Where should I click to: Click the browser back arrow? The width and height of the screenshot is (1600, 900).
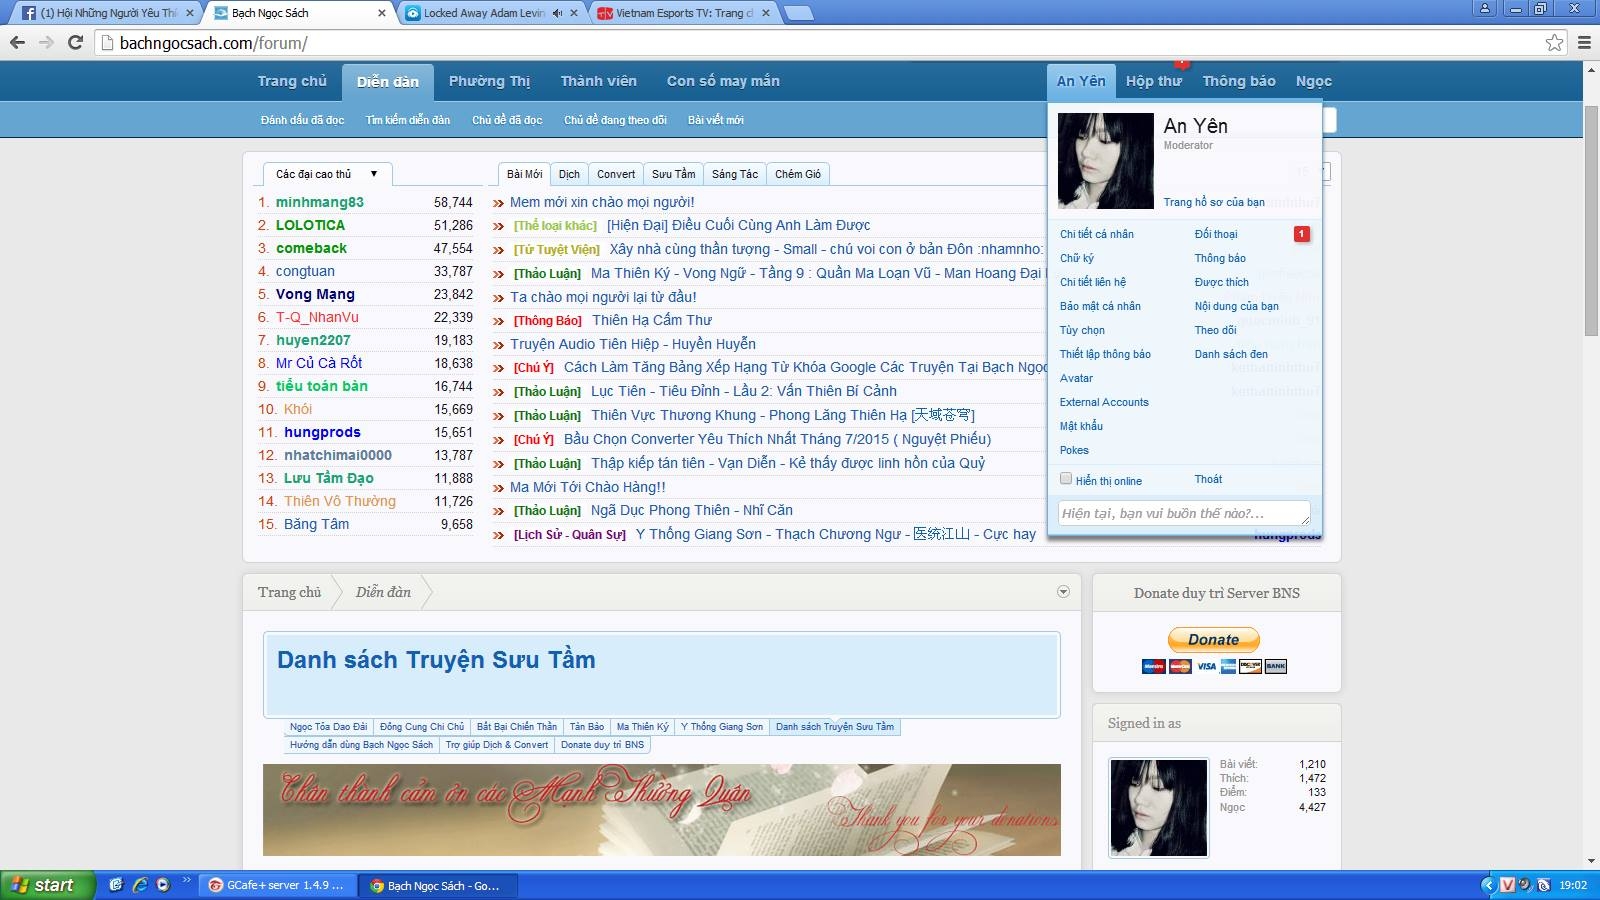[17, 42]
